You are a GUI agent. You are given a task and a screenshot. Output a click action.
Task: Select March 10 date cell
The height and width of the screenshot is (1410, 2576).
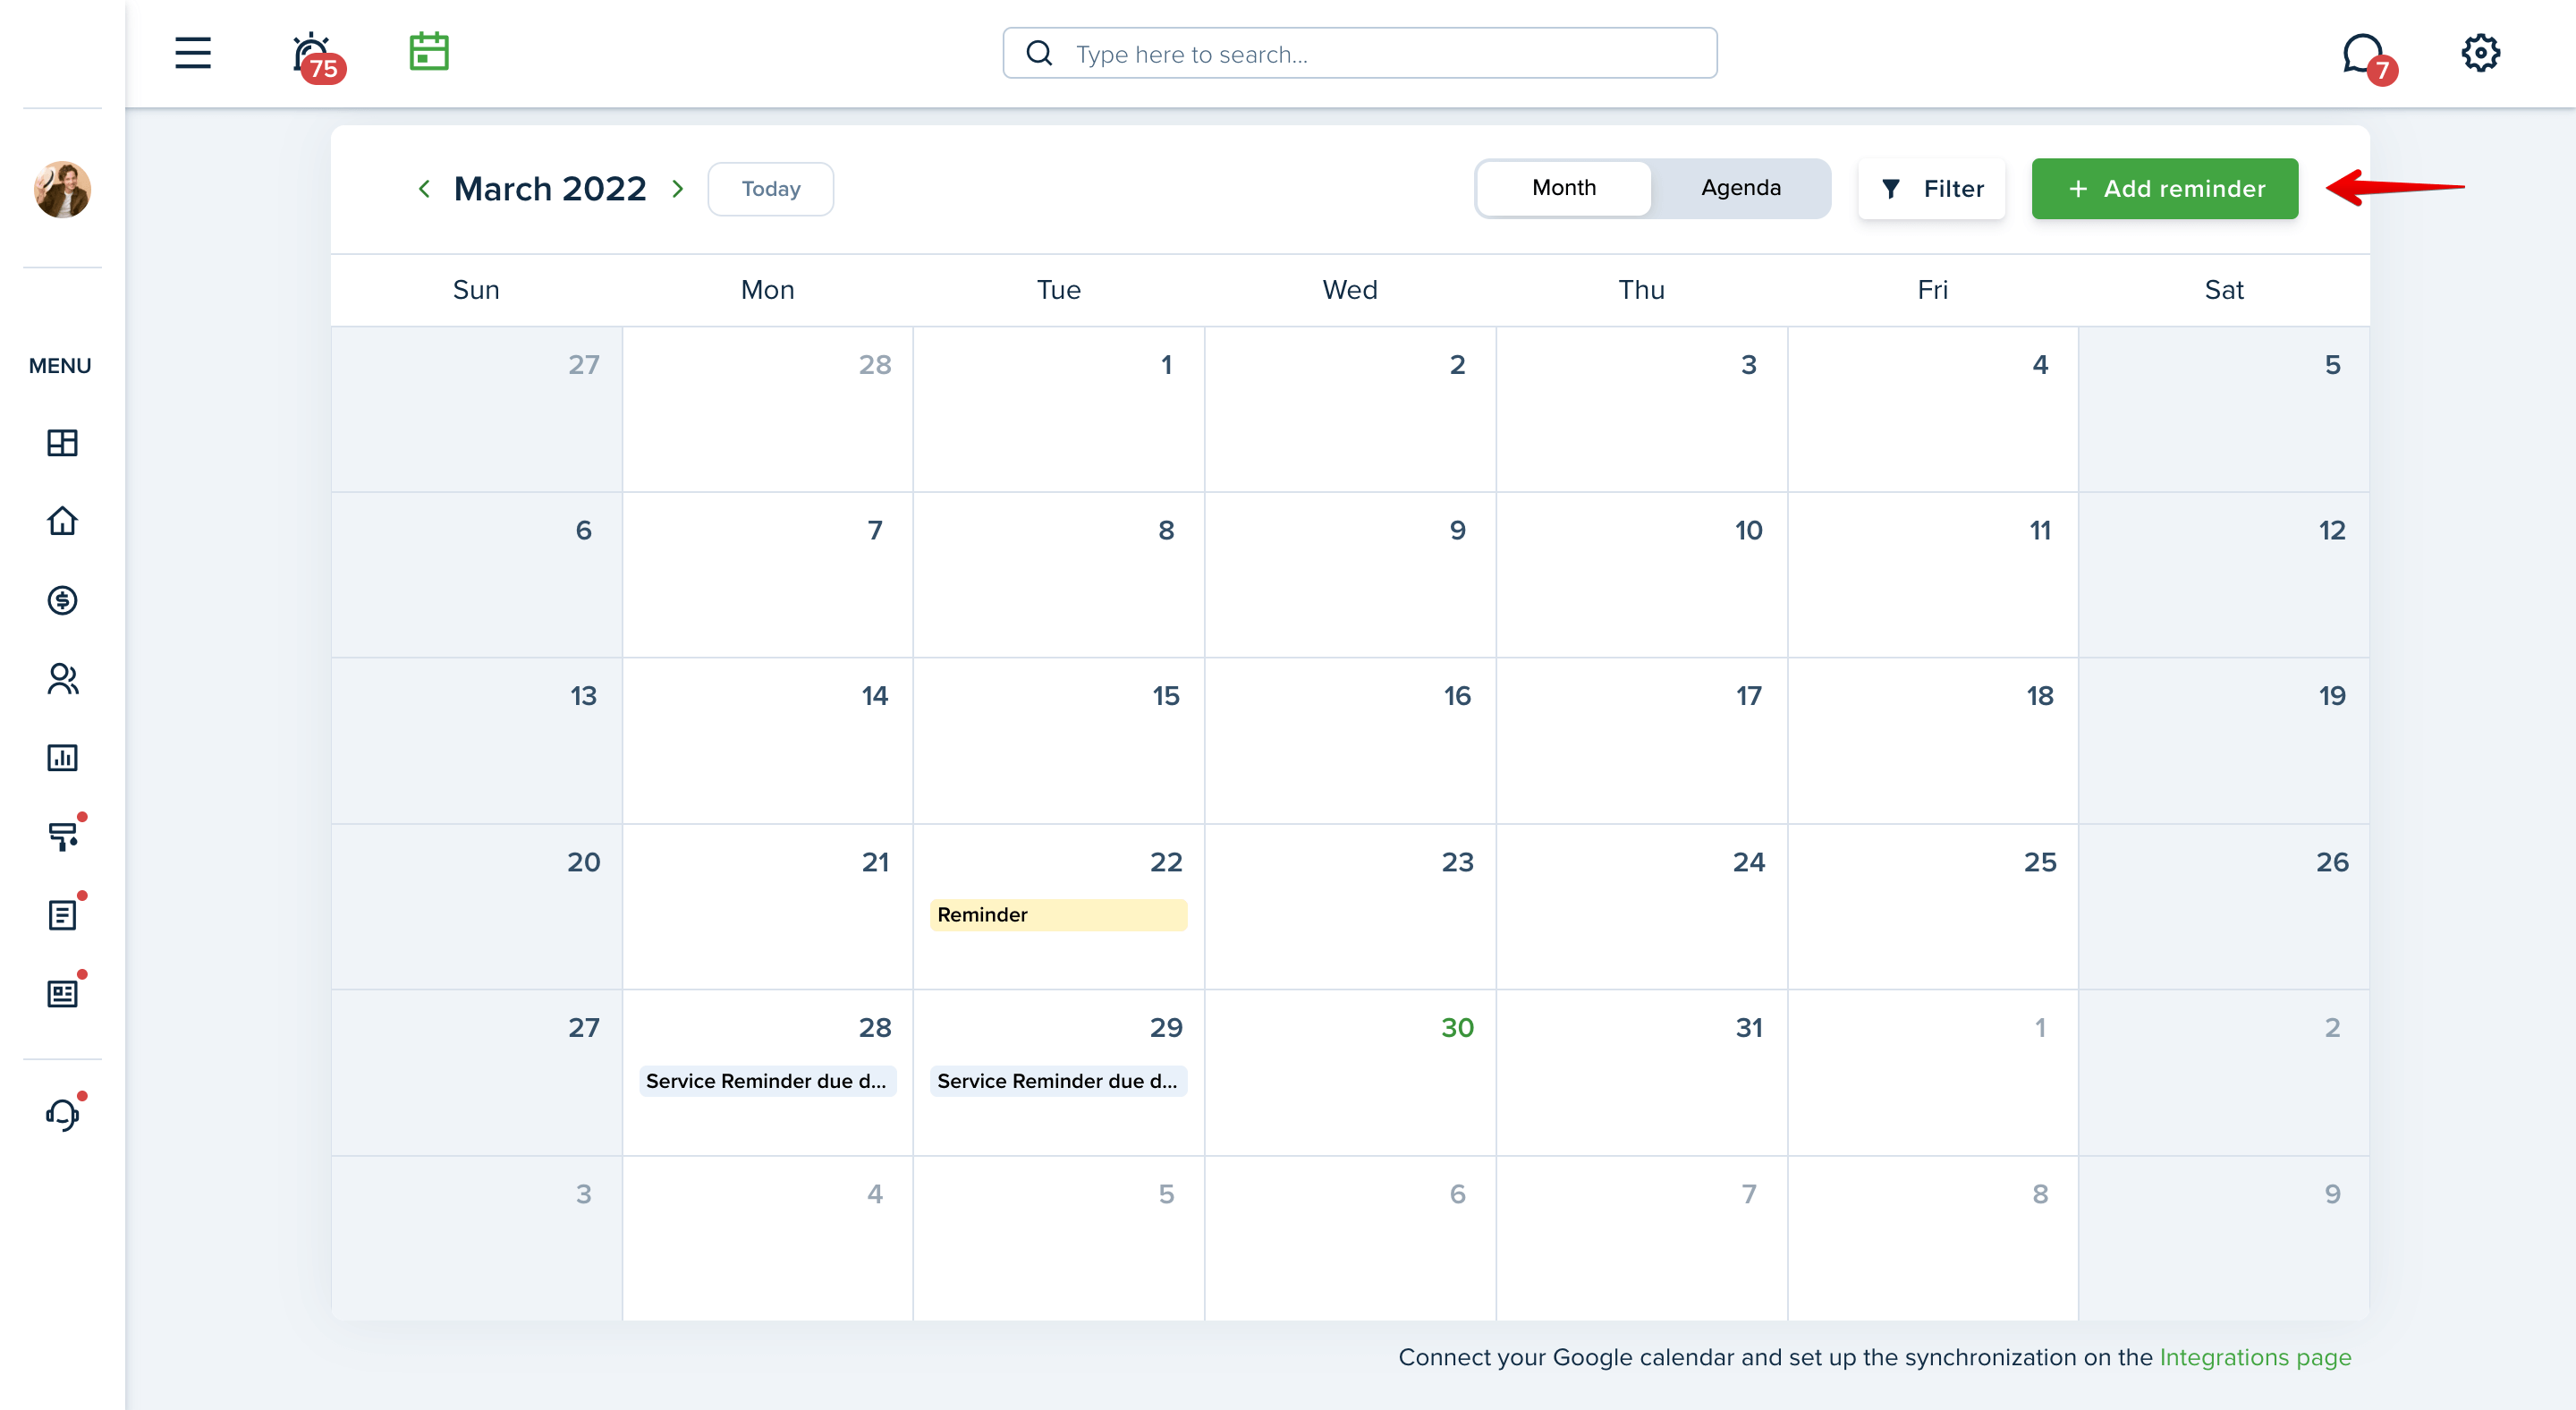point(1642,575)
